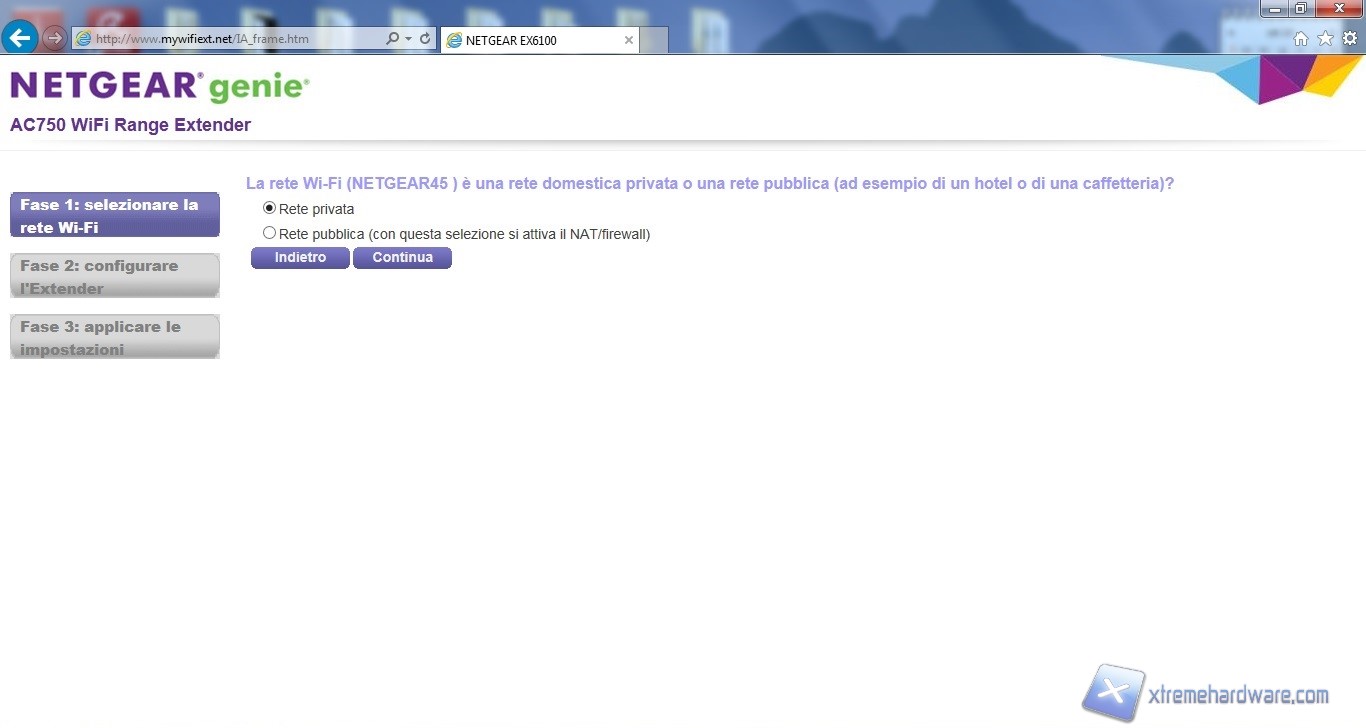Open 'Fase 3: applicare le impostazioni' step

[115, 337]
